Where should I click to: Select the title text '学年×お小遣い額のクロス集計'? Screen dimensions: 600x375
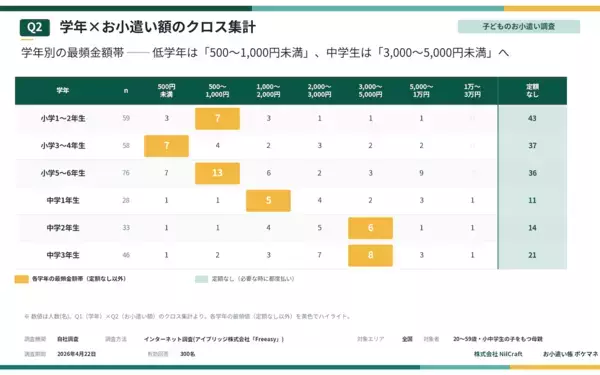(x=158, y=27)
